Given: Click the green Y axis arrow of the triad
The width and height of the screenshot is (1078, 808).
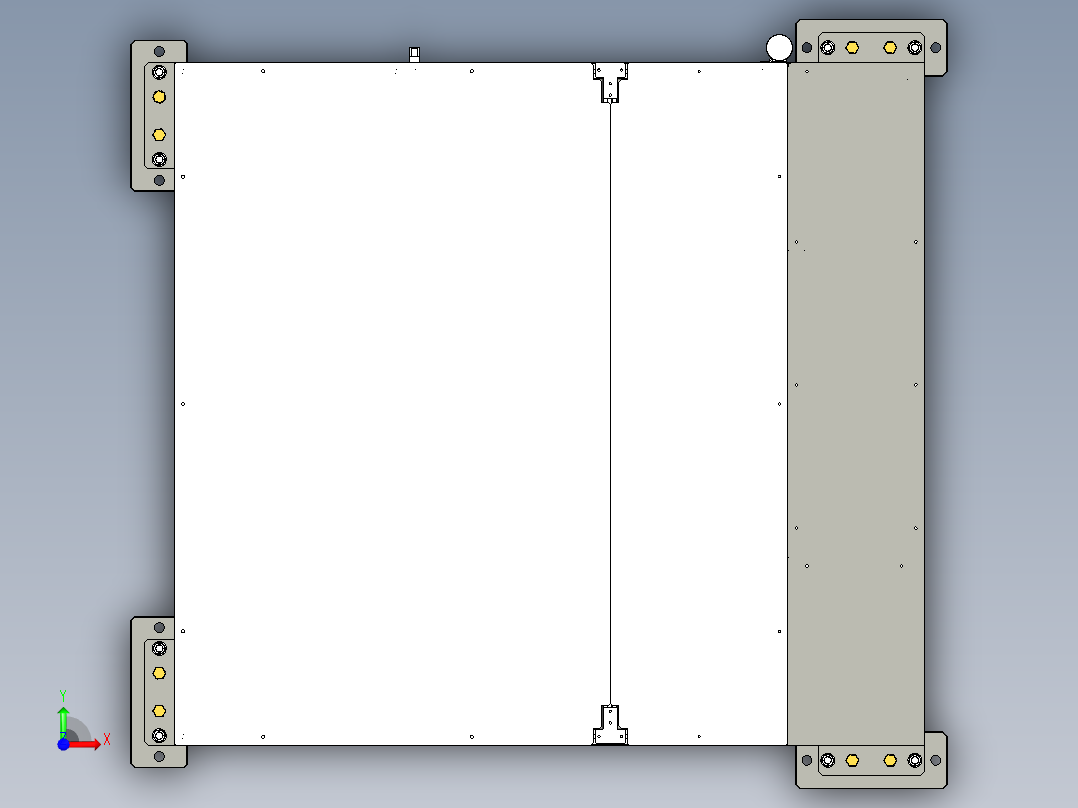Looking at the screenshot, I should point(63,722).
